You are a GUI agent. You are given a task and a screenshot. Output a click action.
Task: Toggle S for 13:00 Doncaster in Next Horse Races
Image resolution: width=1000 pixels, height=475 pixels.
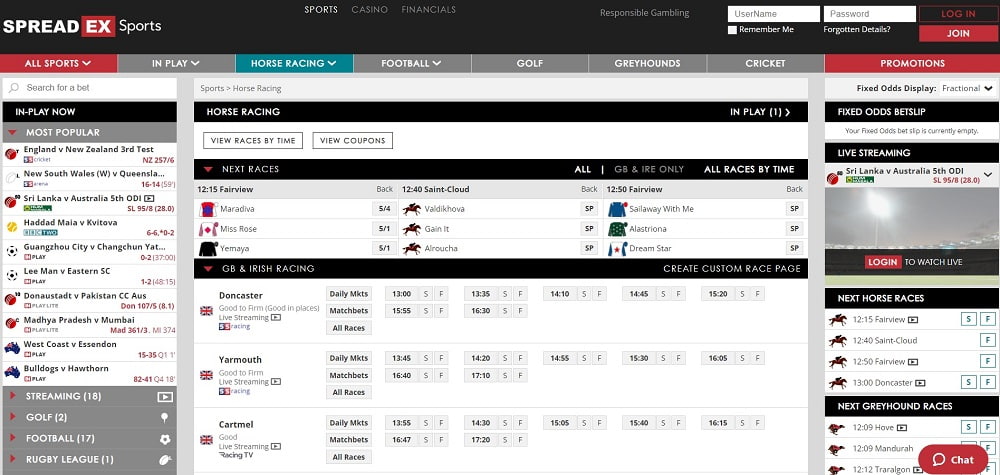(969, 383)
